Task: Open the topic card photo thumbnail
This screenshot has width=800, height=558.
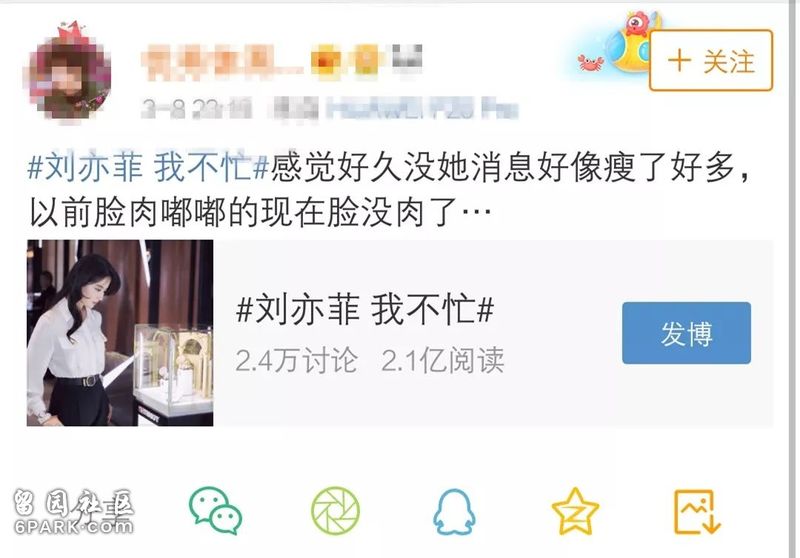Action: (120, 333)
